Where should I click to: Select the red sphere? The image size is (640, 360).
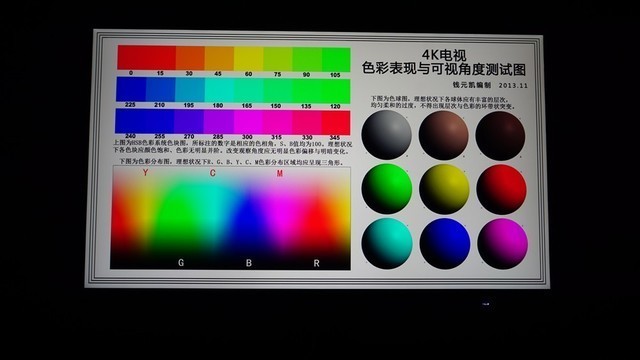point(502,190)
